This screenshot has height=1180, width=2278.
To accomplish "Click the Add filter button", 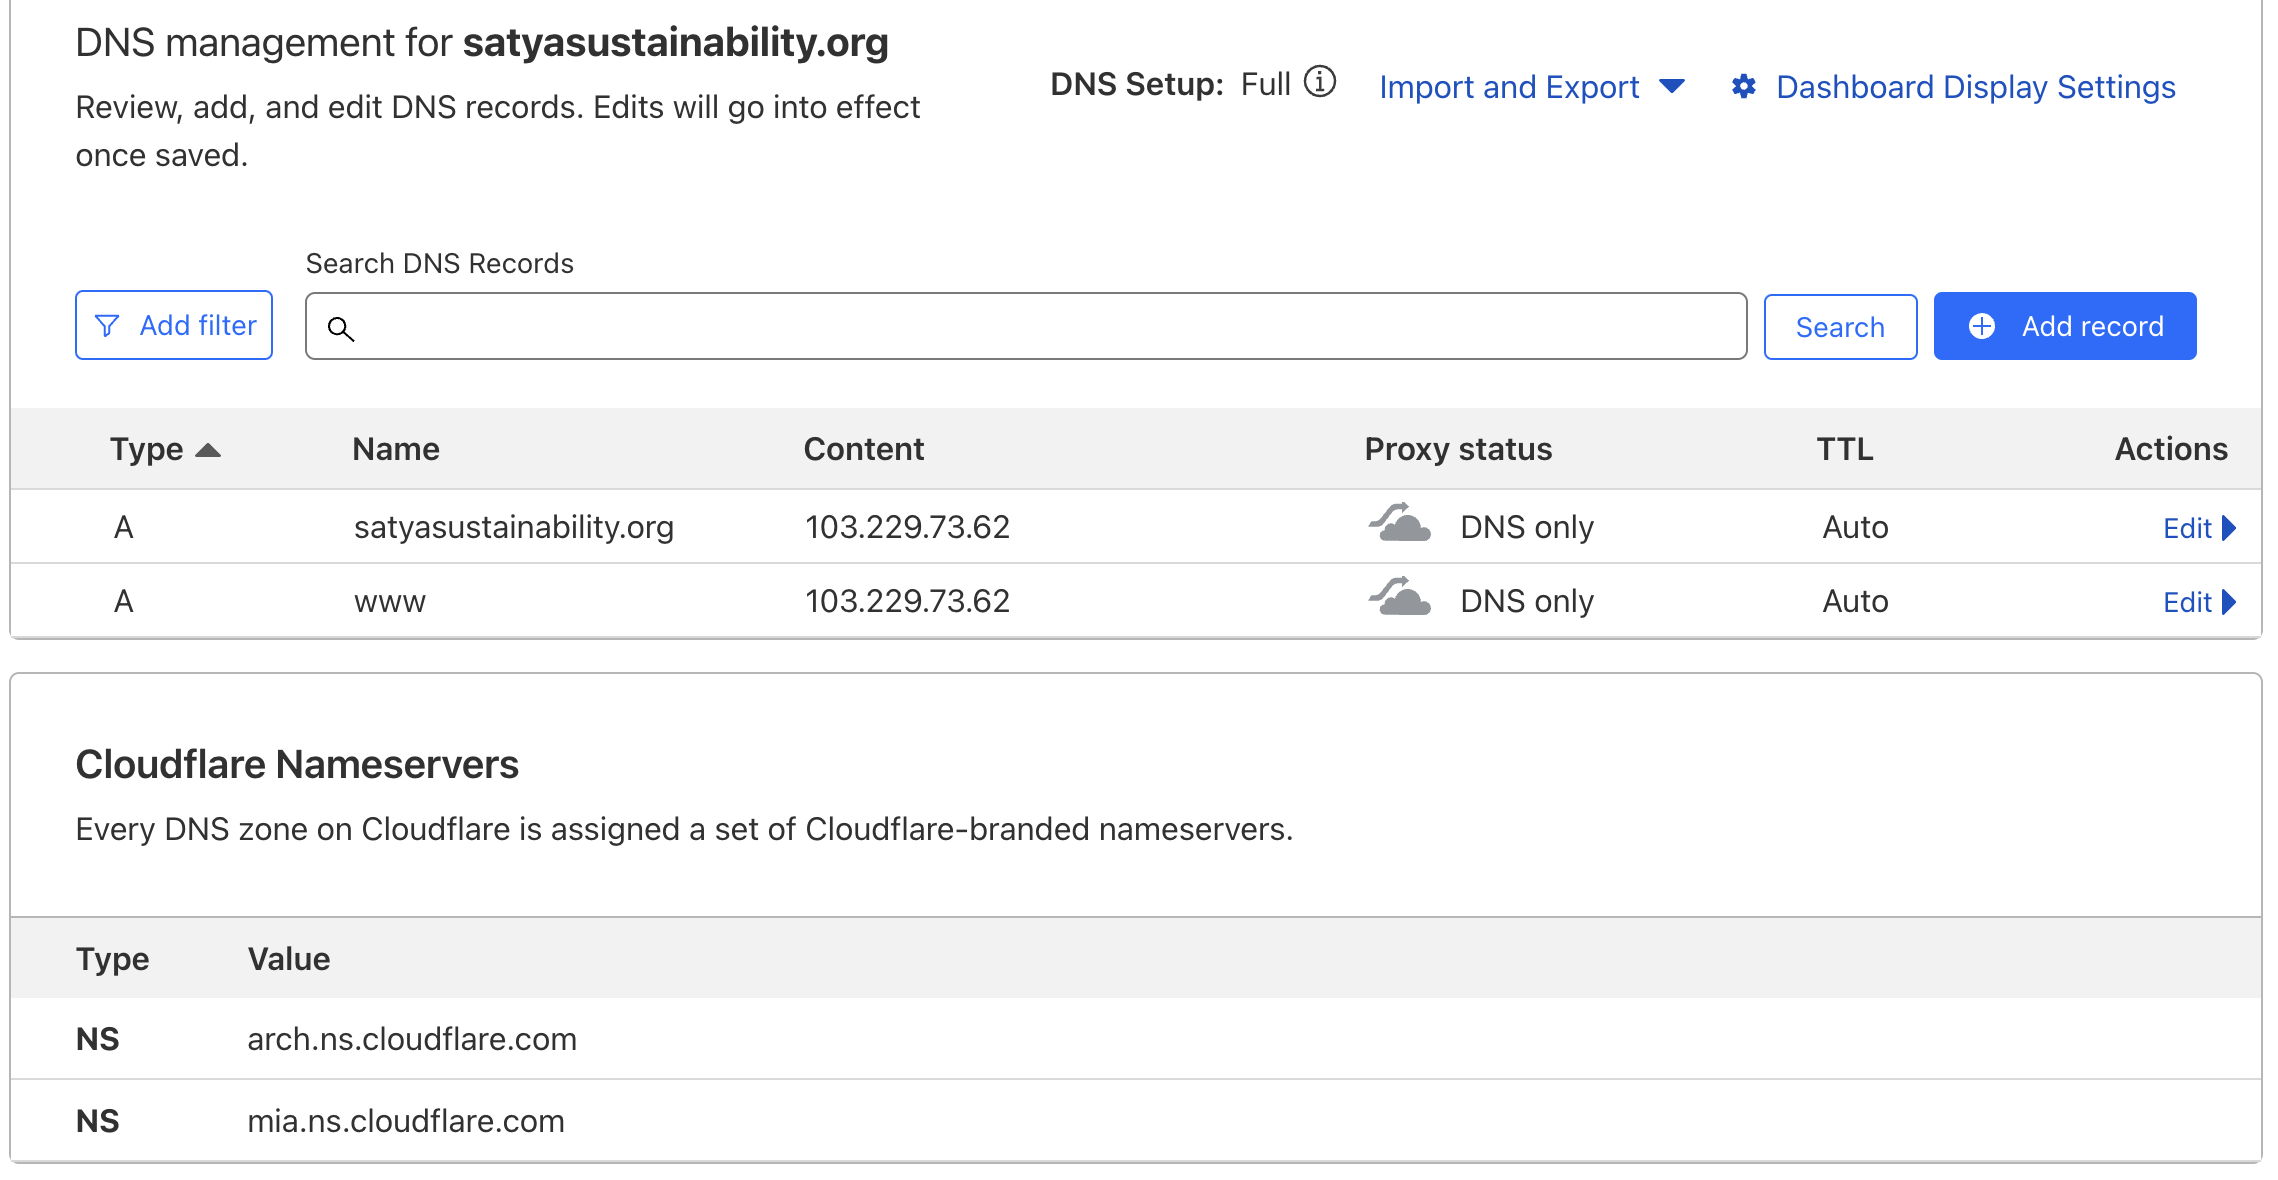I will tap(174, 325).
